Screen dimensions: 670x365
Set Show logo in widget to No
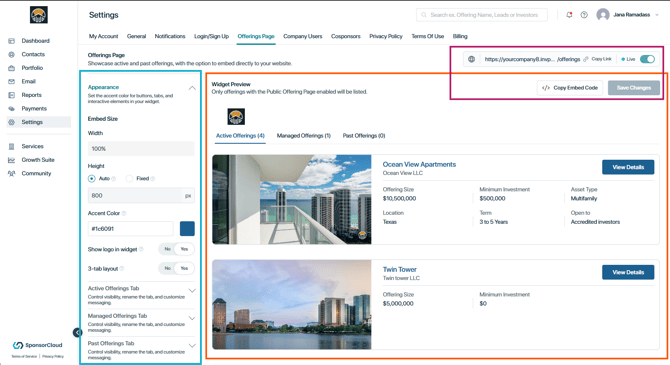point(168,249)
